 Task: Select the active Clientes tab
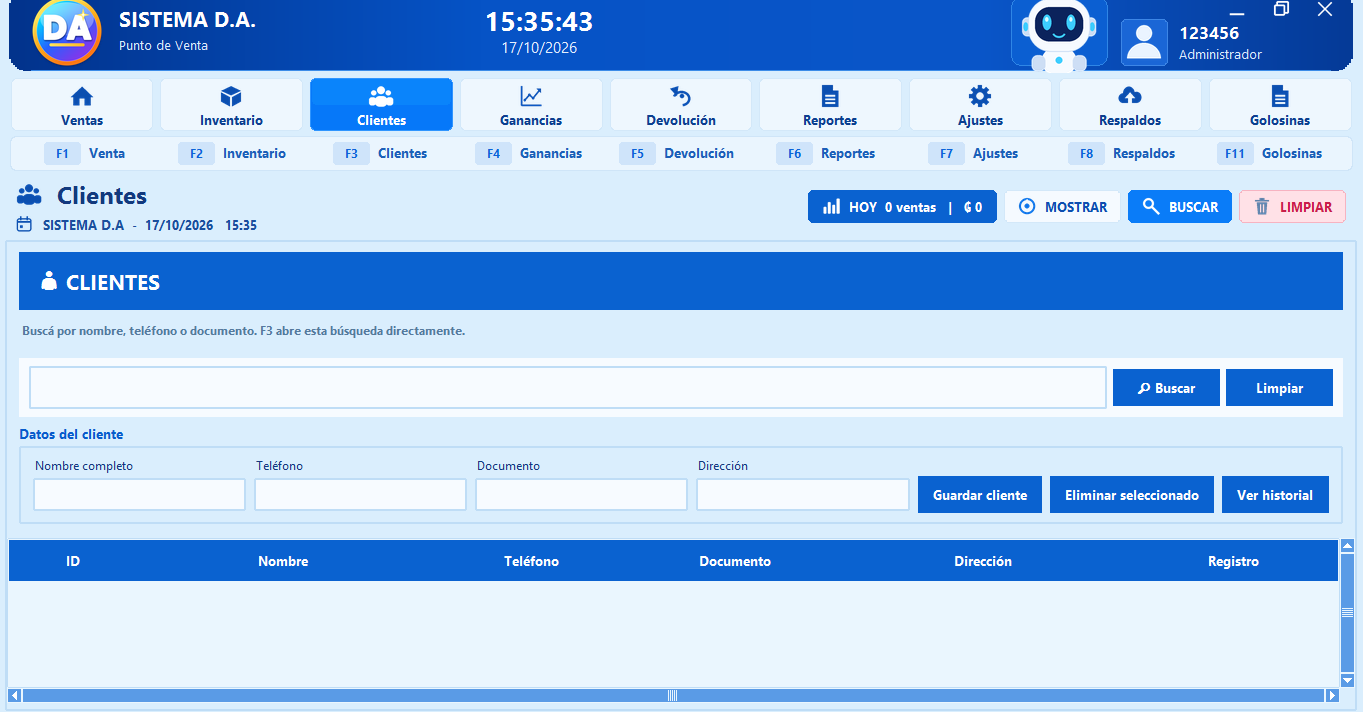coord(381,105)
